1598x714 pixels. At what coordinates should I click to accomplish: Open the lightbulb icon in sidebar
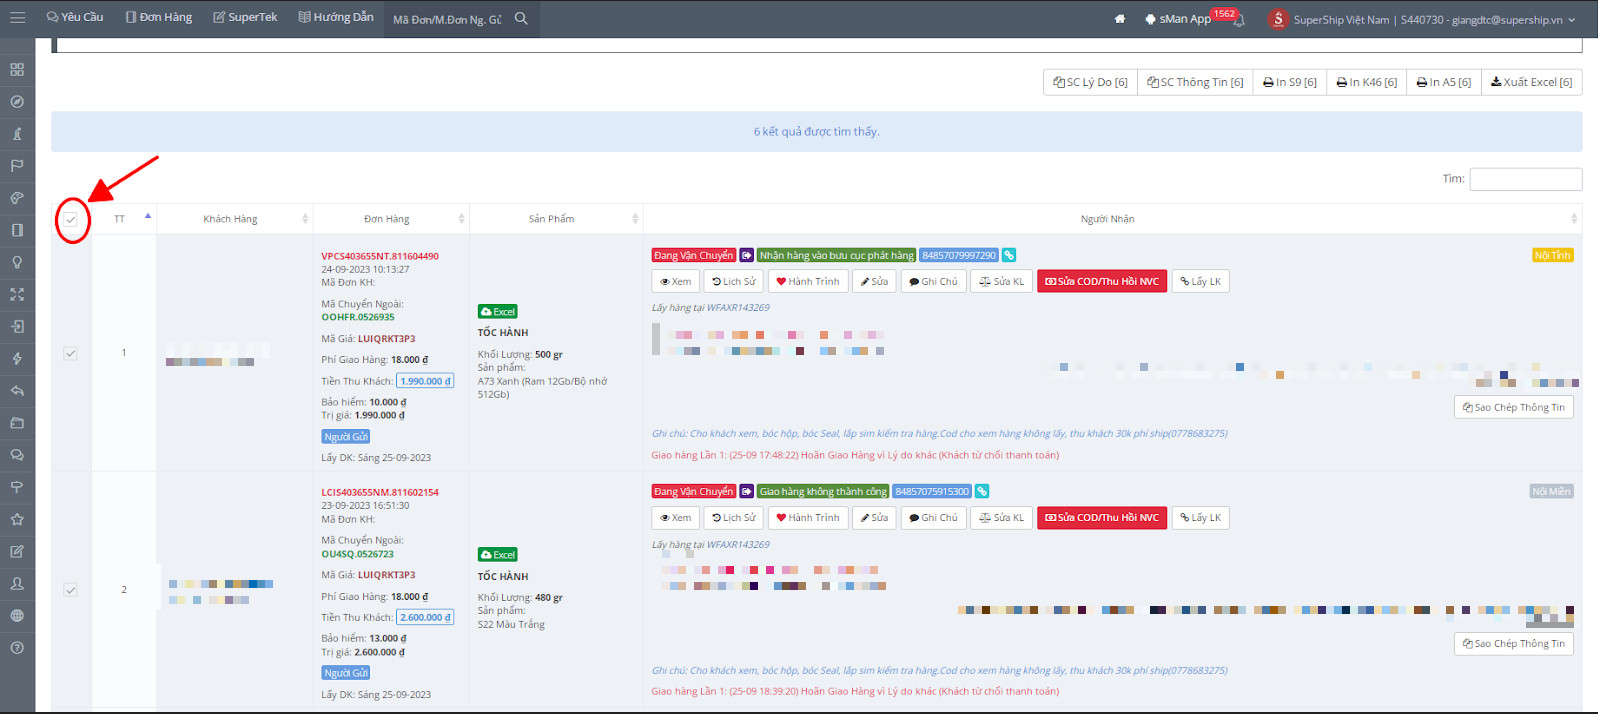pos(17,262)
